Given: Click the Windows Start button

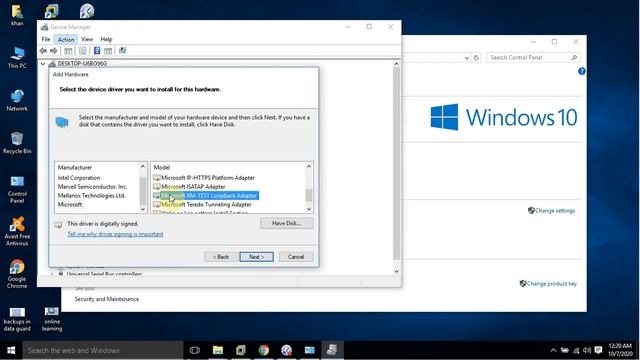Looking at the screenshot, I should tap(11, 350).
